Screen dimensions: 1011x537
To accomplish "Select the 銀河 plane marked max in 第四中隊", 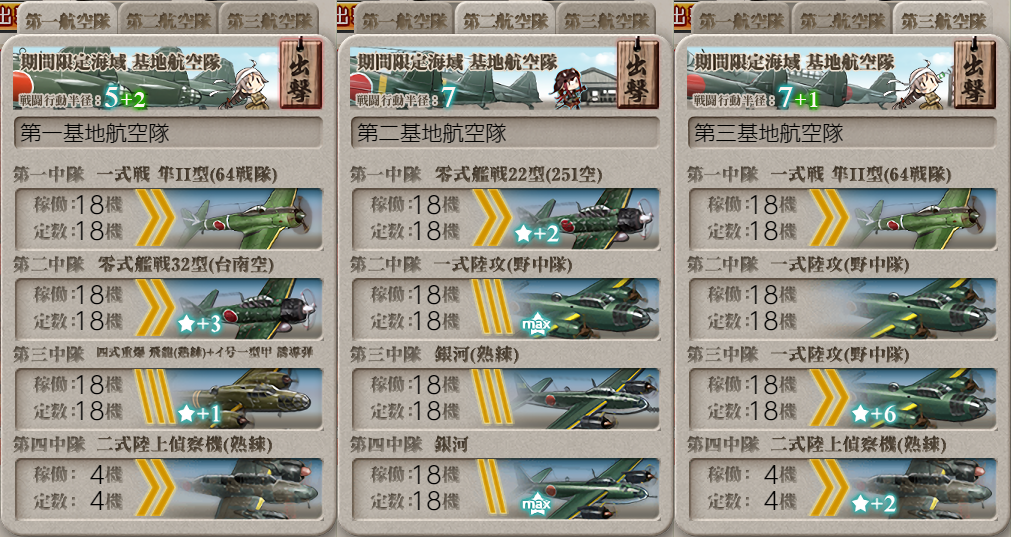I will pos(584,488).
